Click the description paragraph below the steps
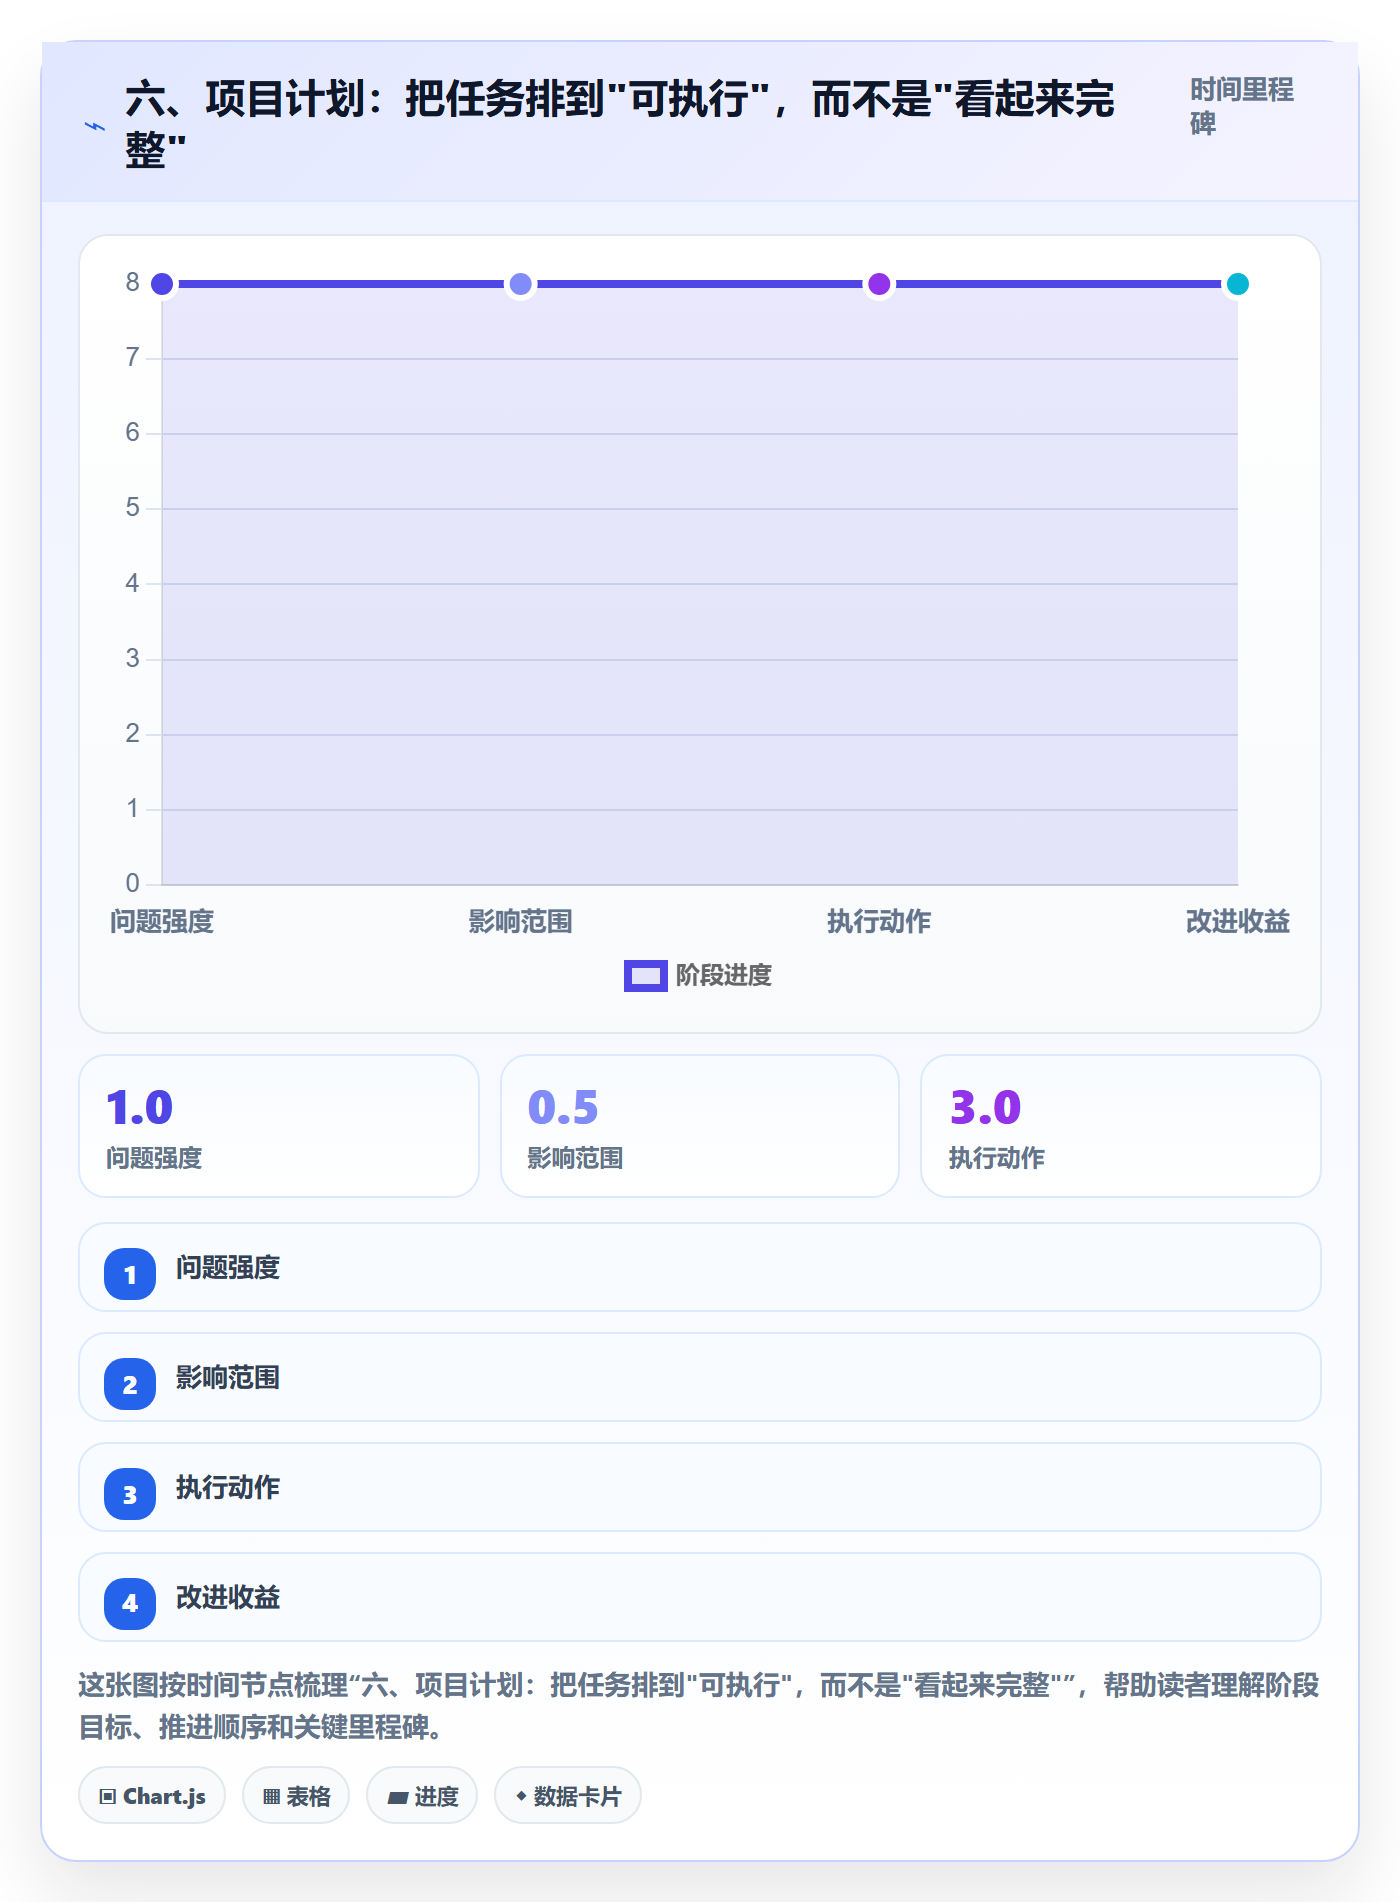 699,1706
